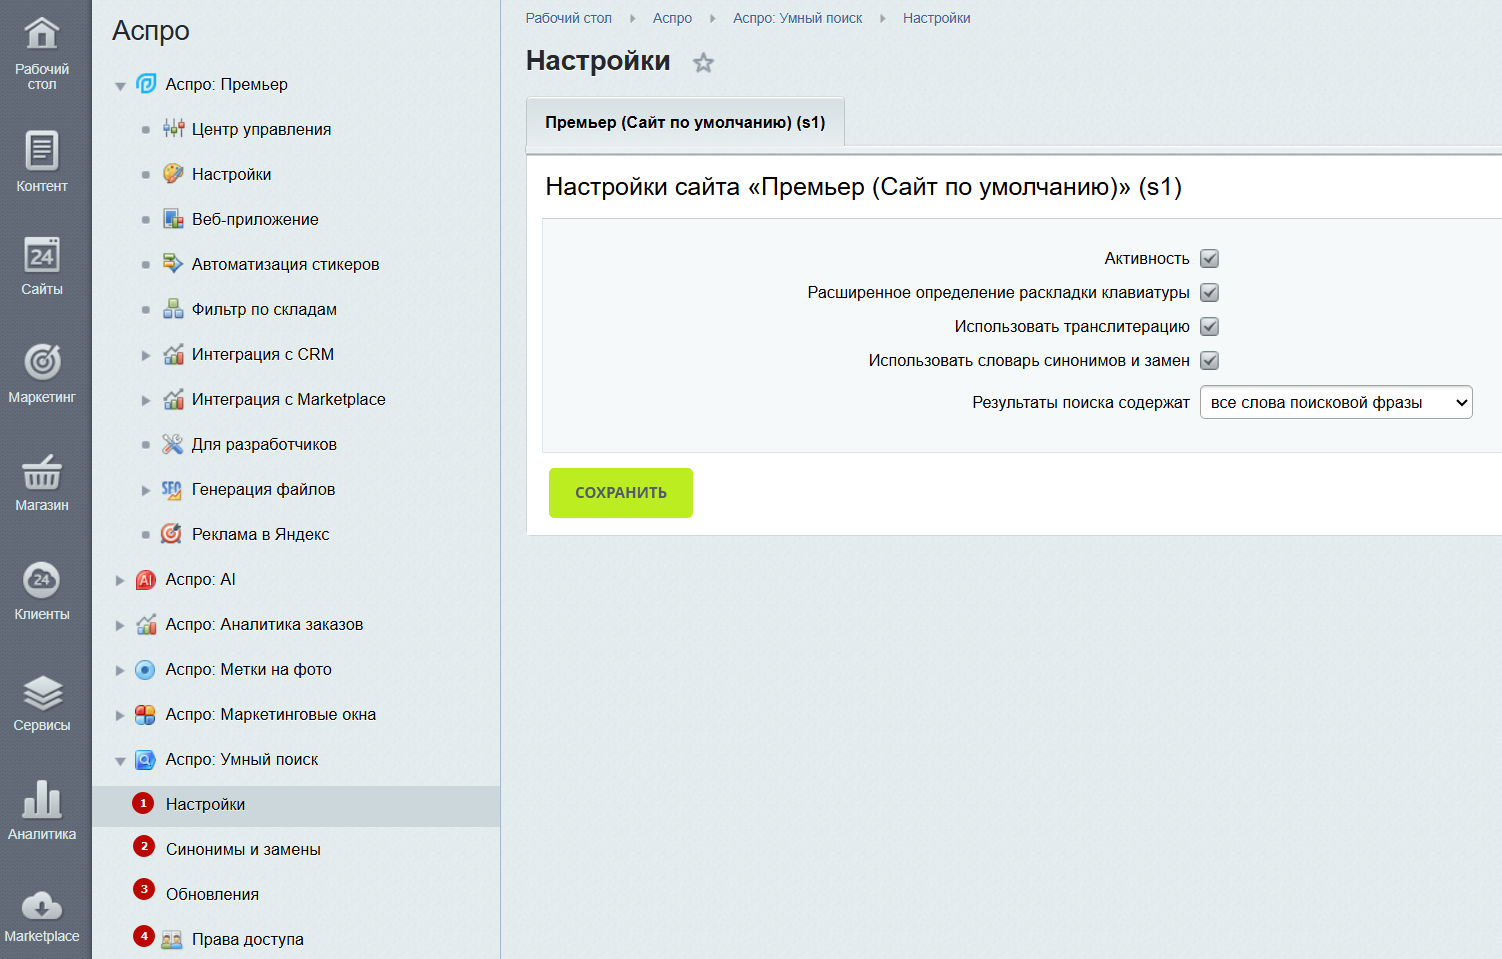Collapse the Аспро: Умный поиск node

pyautogui.click(x=120, y=761)
